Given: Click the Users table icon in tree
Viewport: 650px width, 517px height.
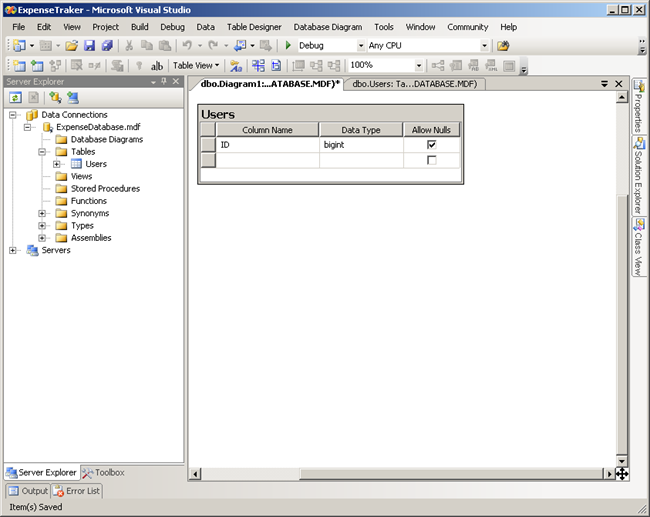Looking at the screenshot, I should 76,164.
